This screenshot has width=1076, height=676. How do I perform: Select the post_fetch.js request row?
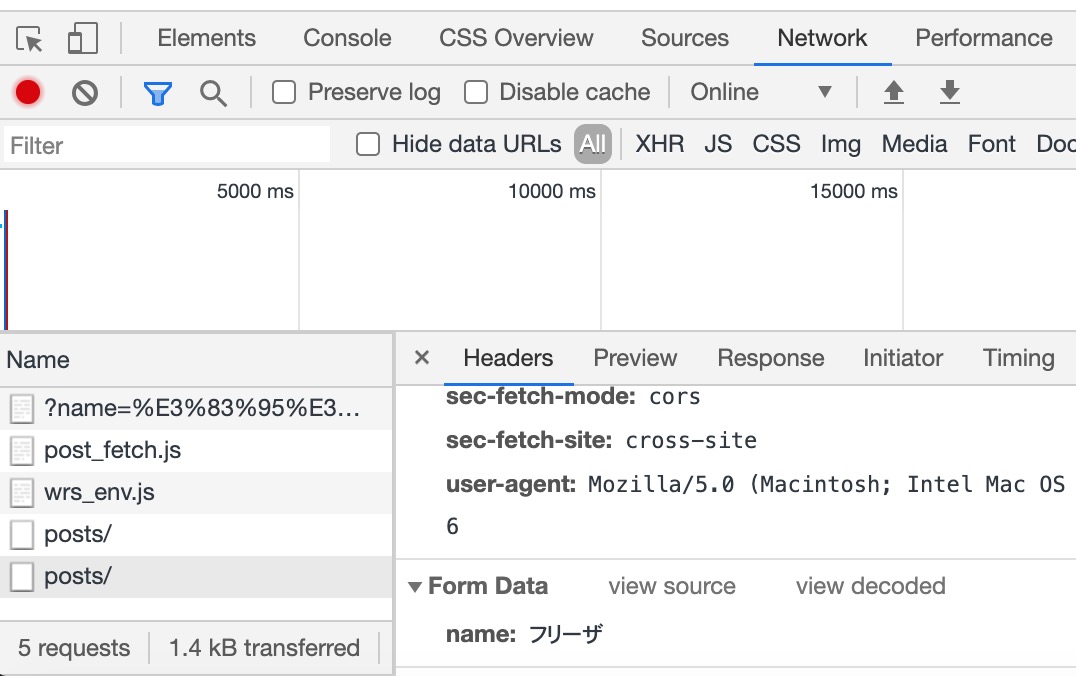pos(196,451)
